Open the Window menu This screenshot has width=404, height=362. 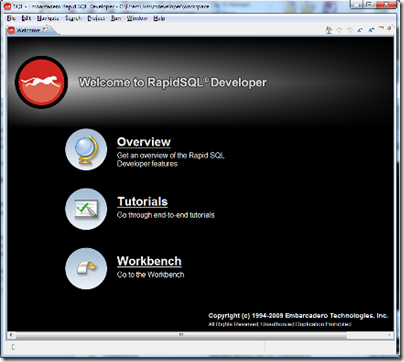click(x=137, y=18)
